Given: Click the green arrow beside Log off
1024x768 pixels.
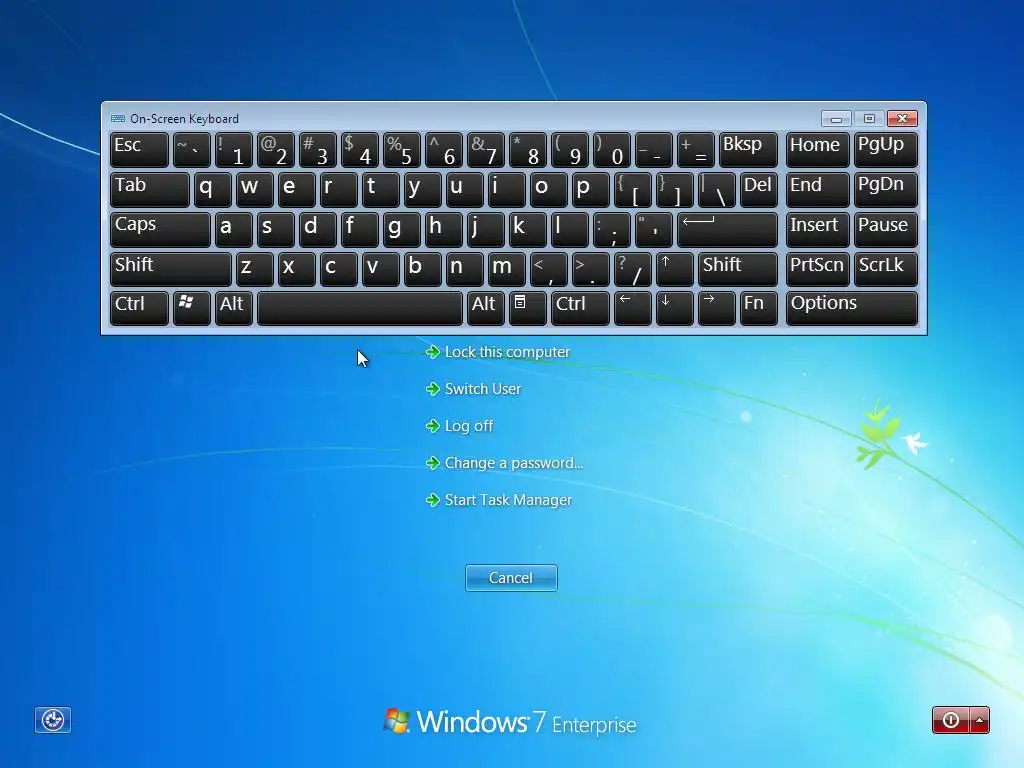Looking at the screenshot, I should pos(432,426).
